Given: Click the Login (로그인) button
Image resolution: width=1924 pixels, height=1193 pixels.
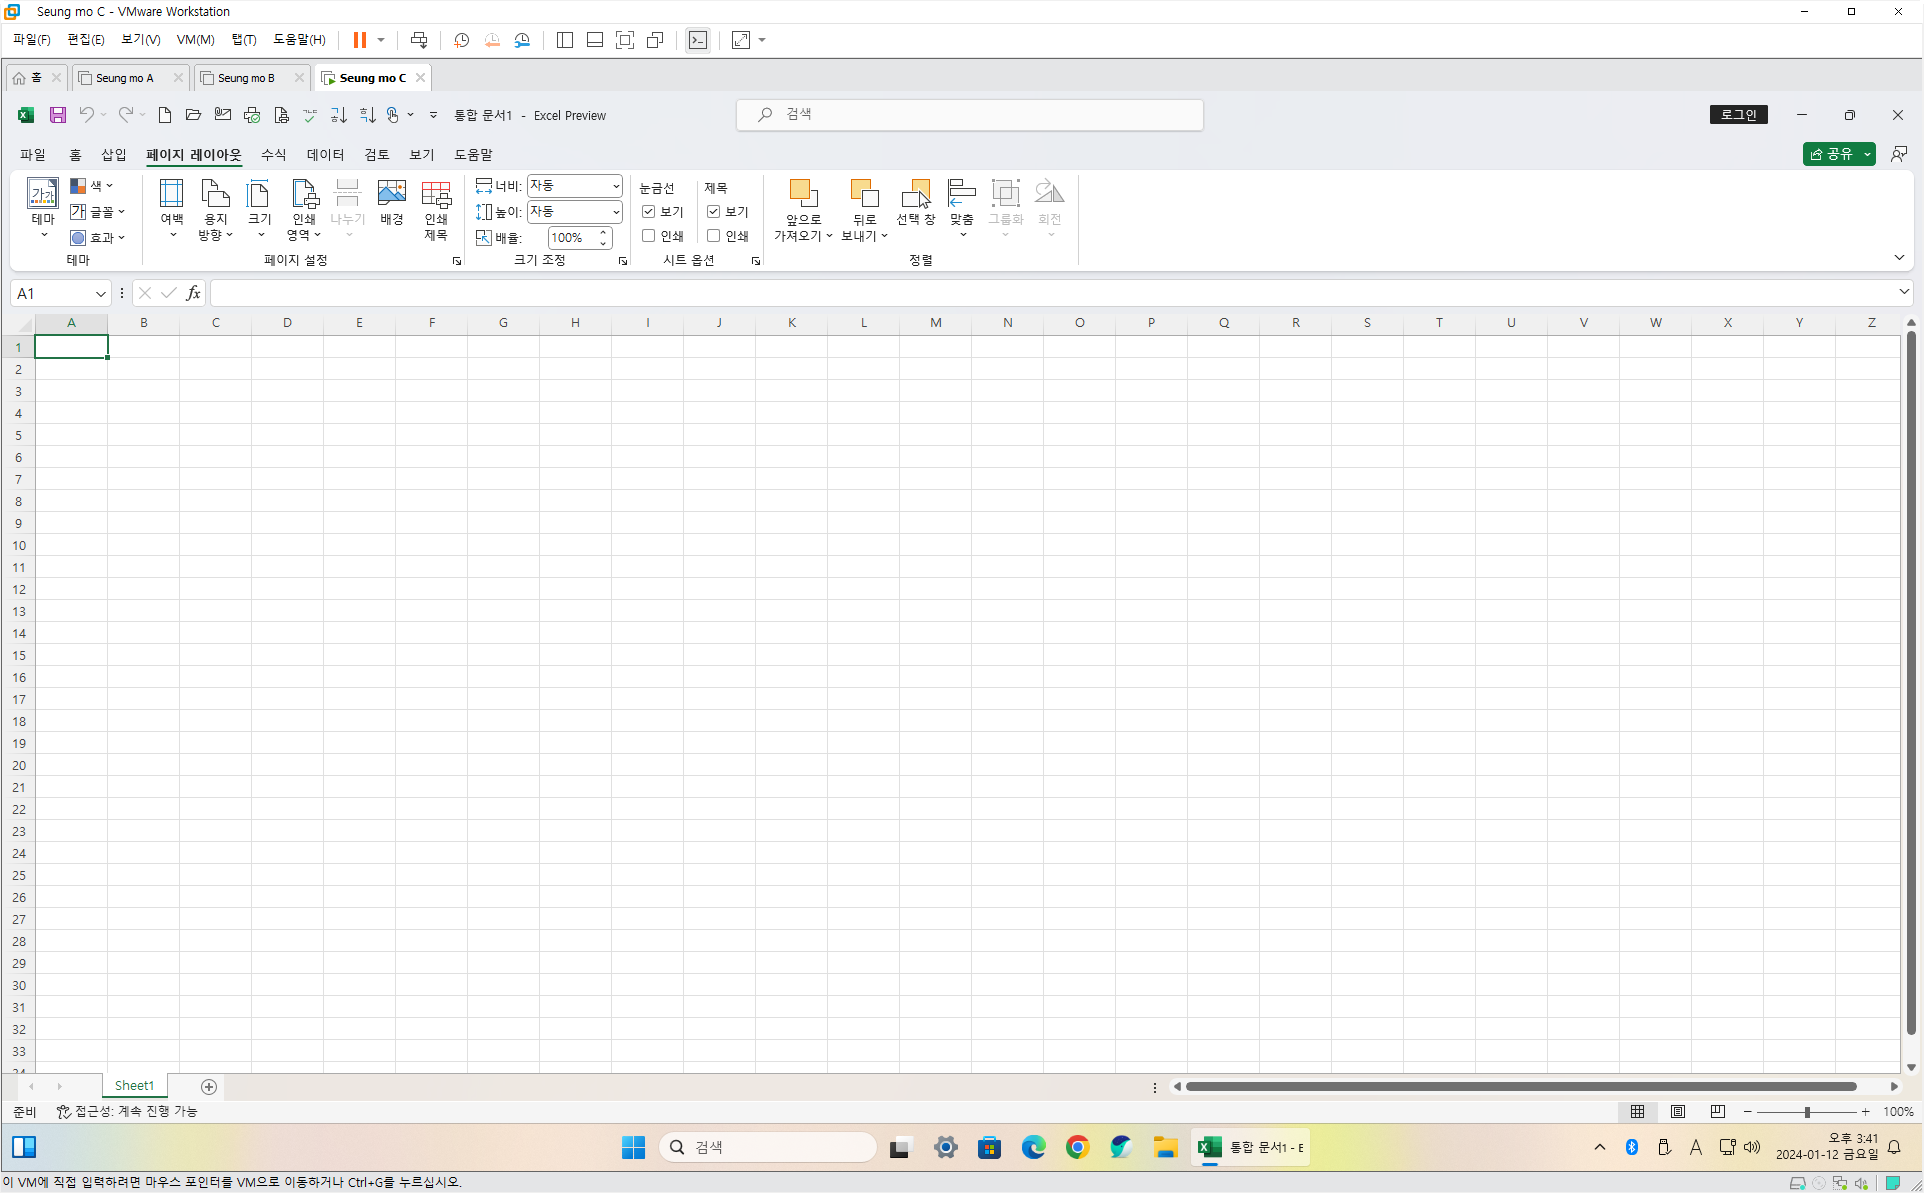Looking at the screenshot, I should click(x=1738, y=115).
